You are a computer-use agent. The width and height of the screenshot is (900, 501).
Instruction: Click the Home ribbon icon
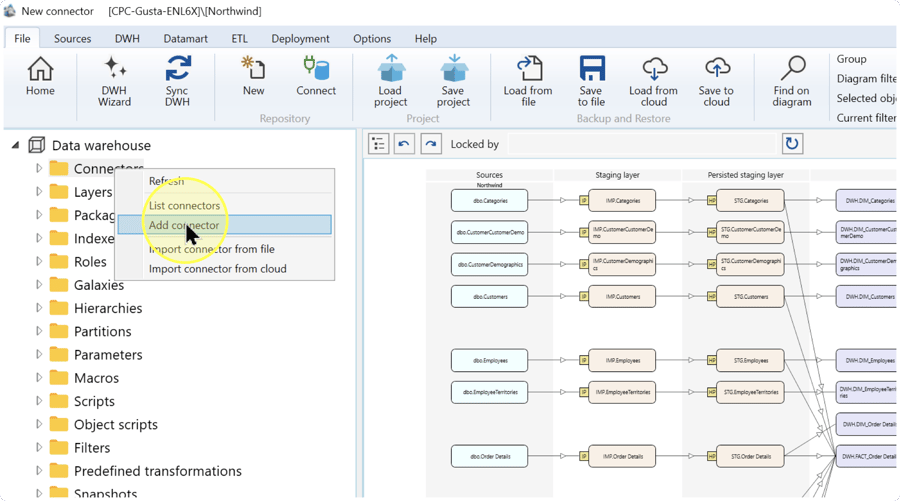click(40, 69)
